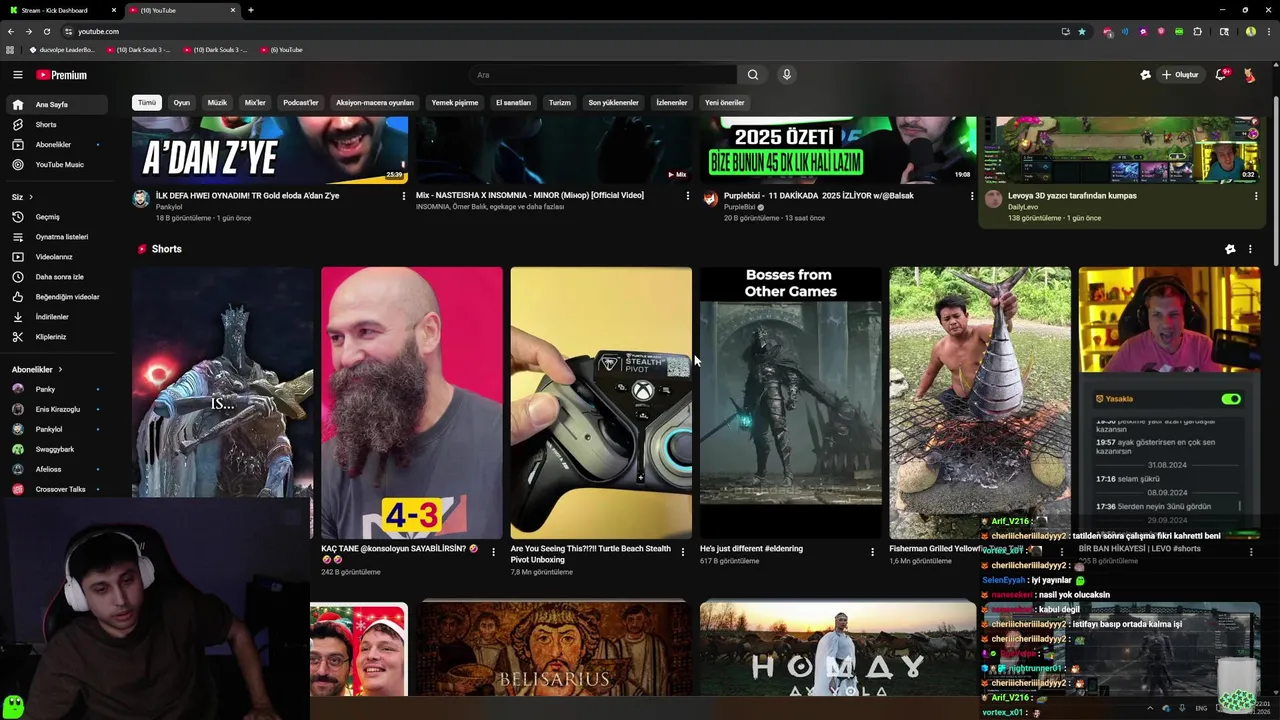This screenshot has height=720, width=1280.
Task: Open the YouTube account avatar menu
Action: (x=1250, y=75)
